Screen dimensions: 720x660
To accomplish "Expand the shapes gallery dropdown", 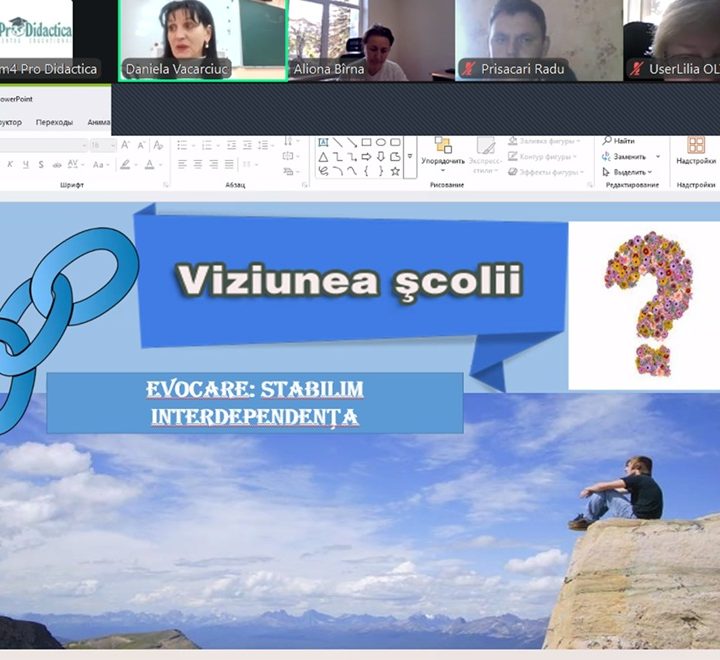I will click(x=410, y=157).
